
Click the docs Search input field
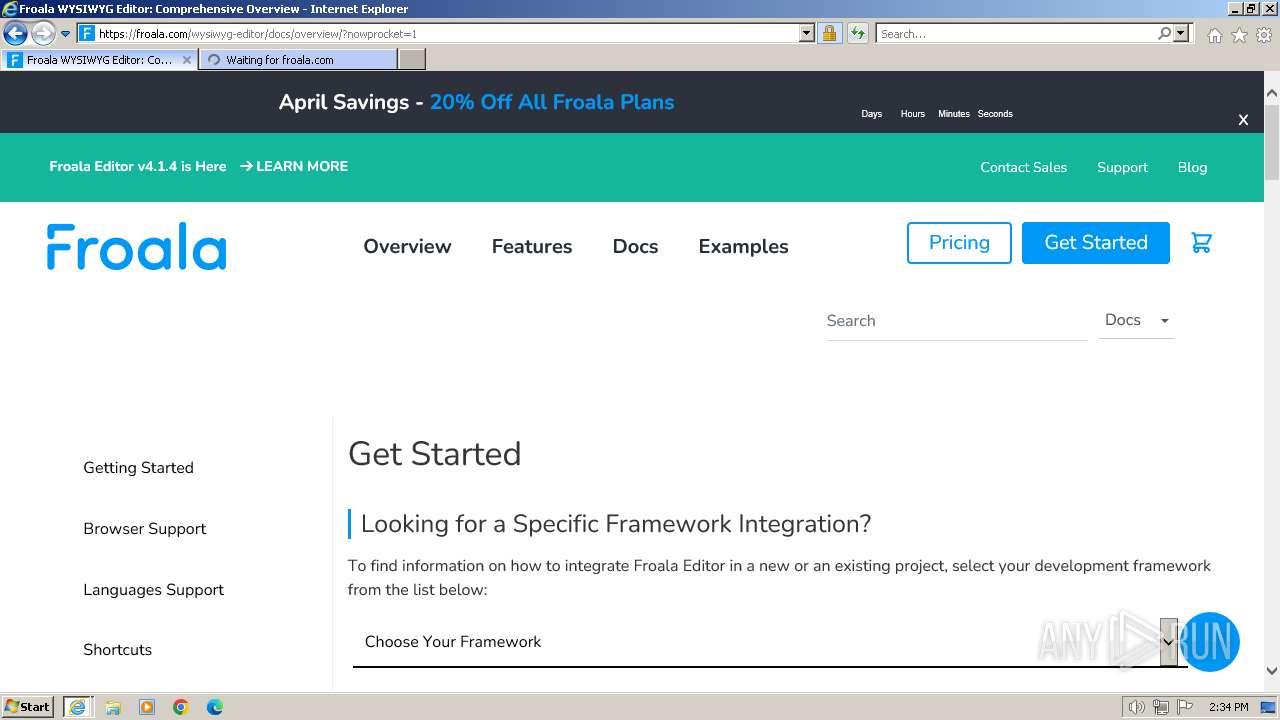pos(956,321)
